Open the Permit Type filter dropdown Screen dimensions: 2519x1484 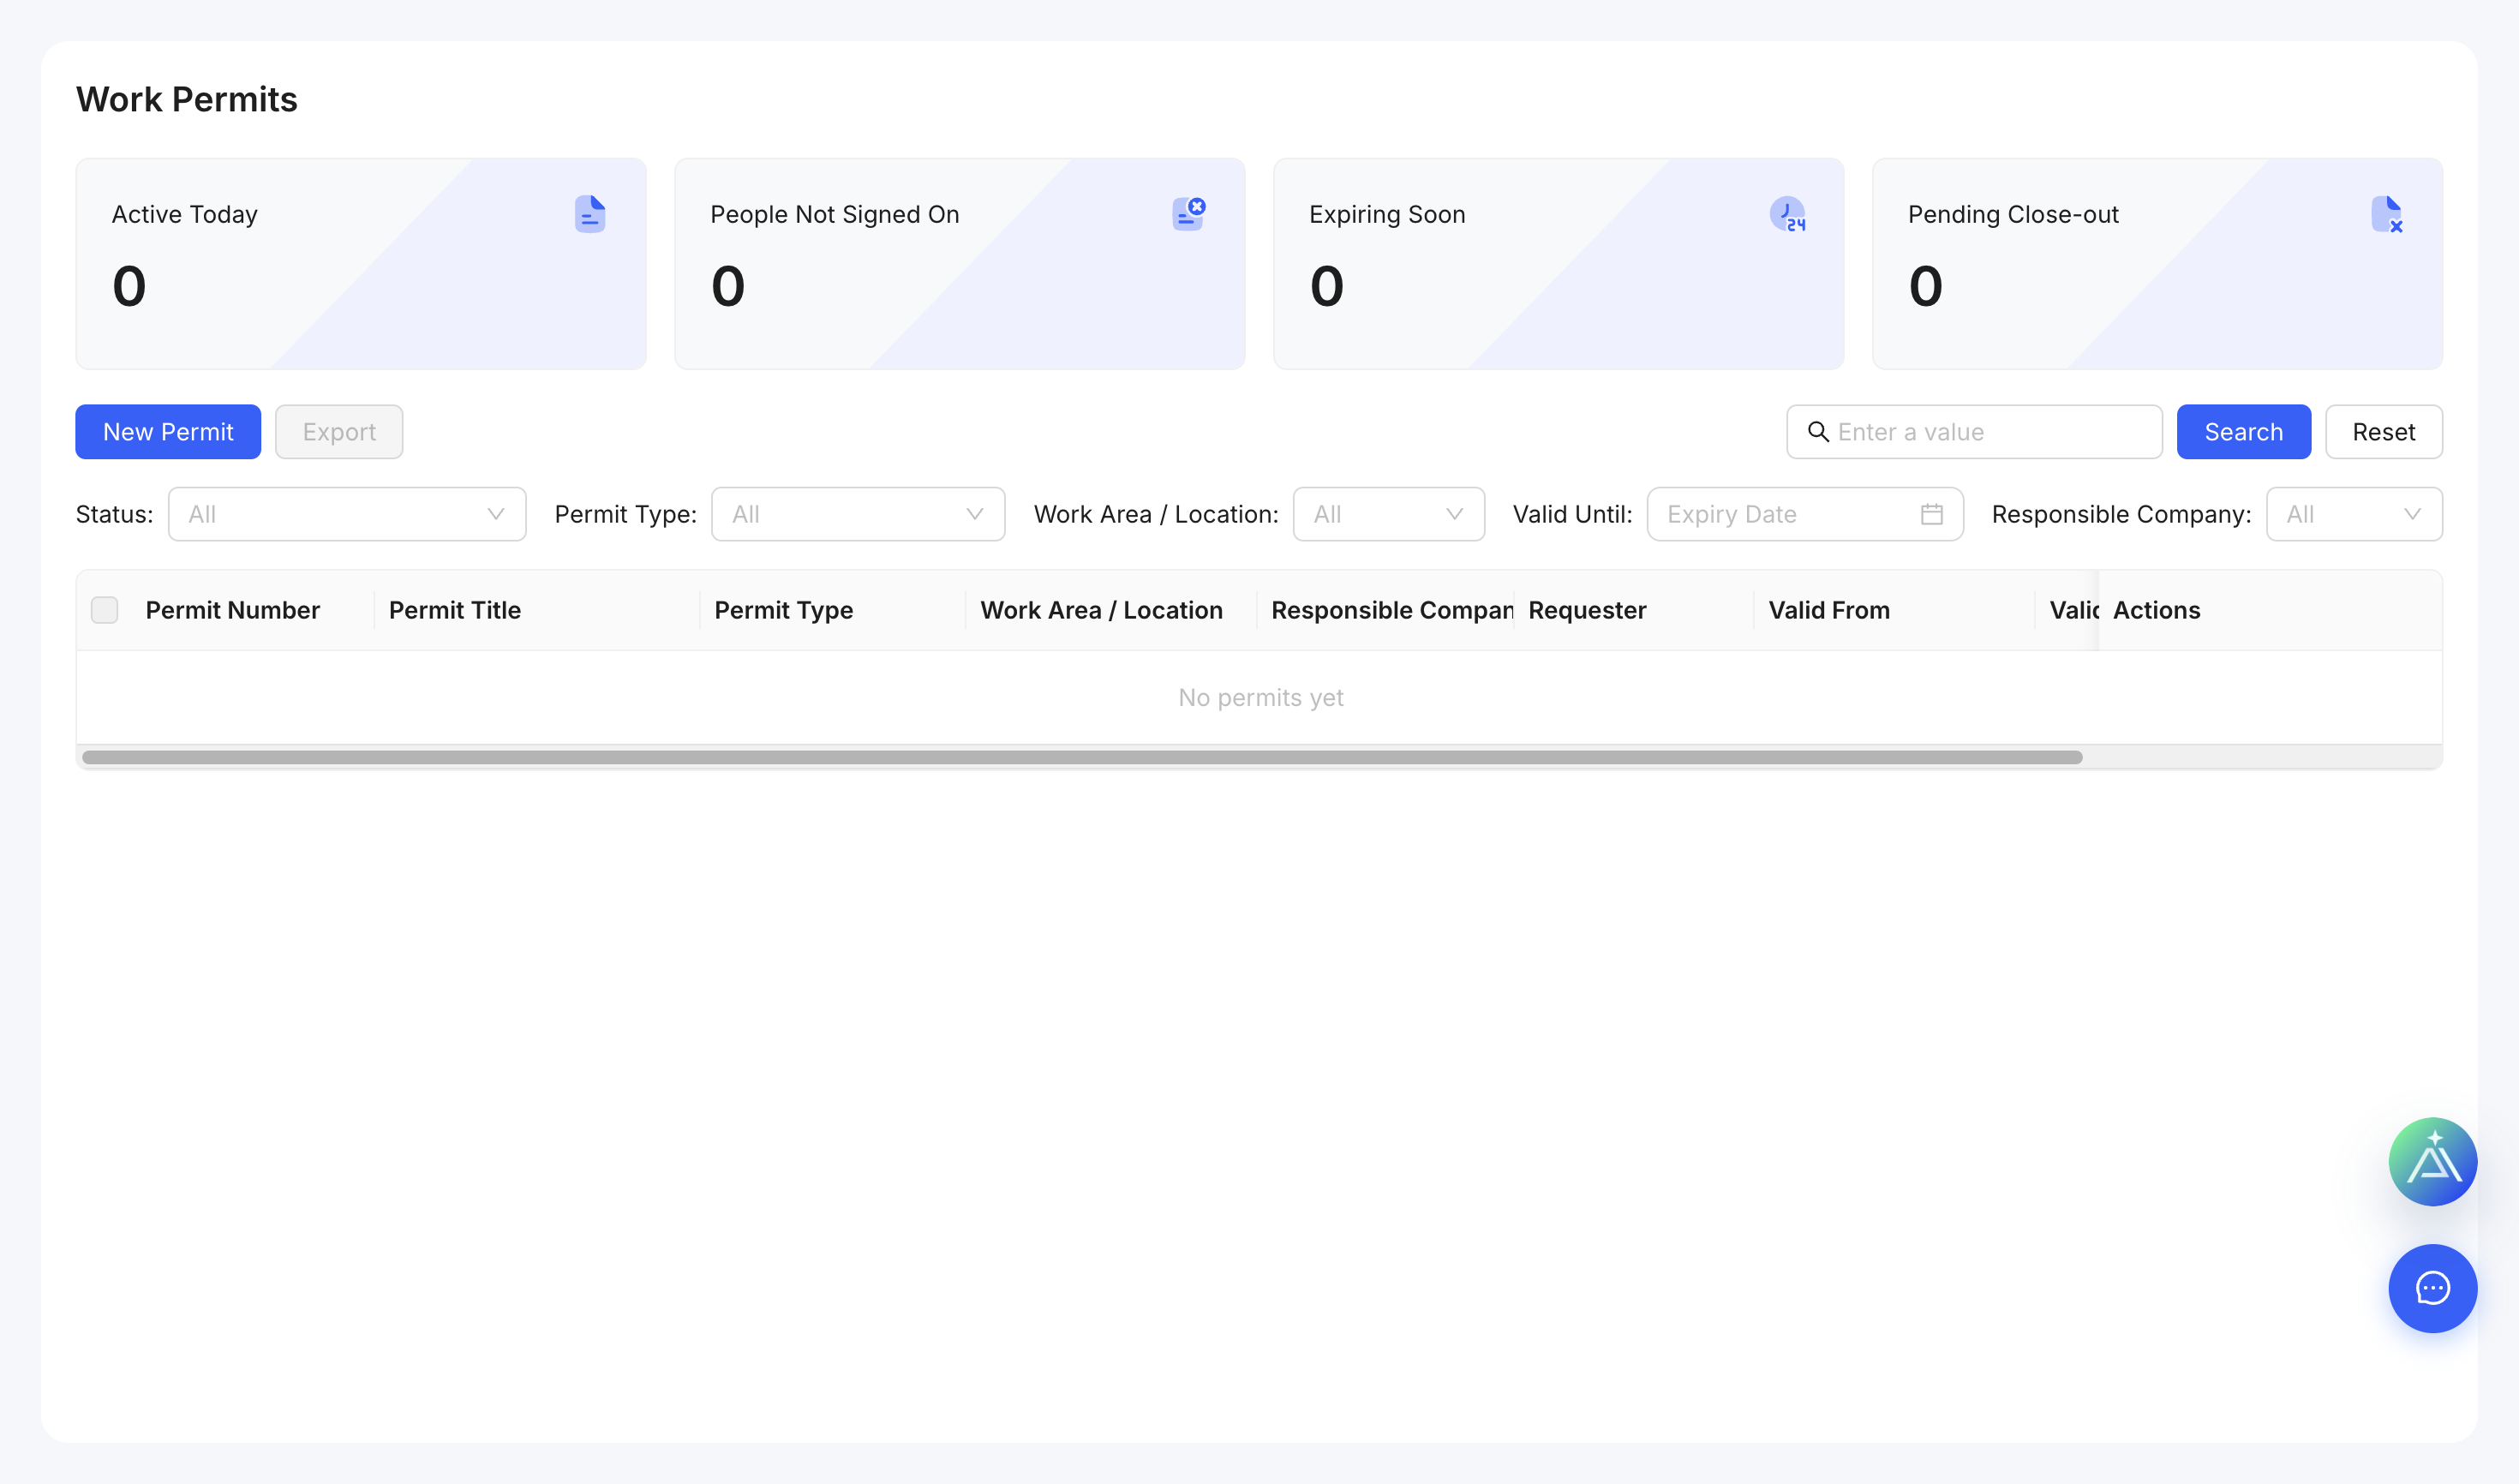point(858,514)
